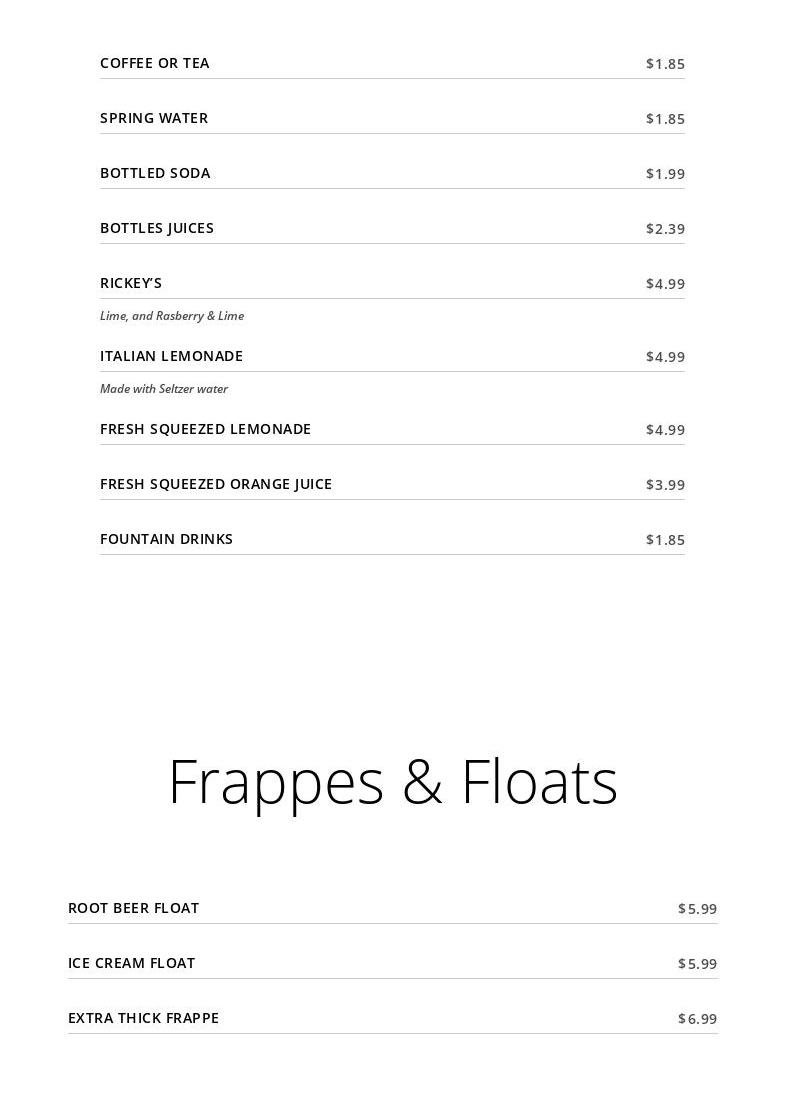Click the ITALIAN LEMONADE menu item
Image resolution: width=785 pixels, height=1097 pixels.
(x=171, y=356)
